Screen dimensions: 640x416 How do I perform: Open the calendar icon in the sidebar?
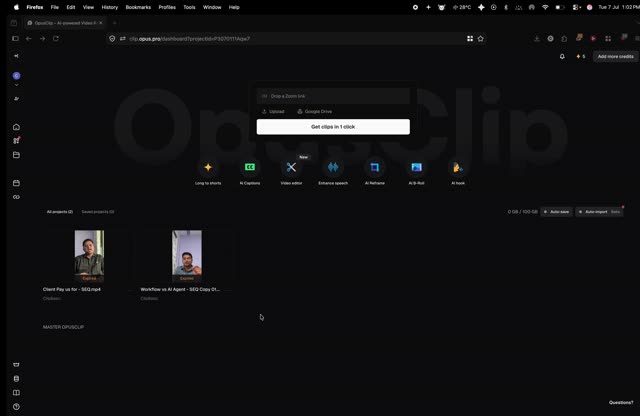tap(16, 183)
